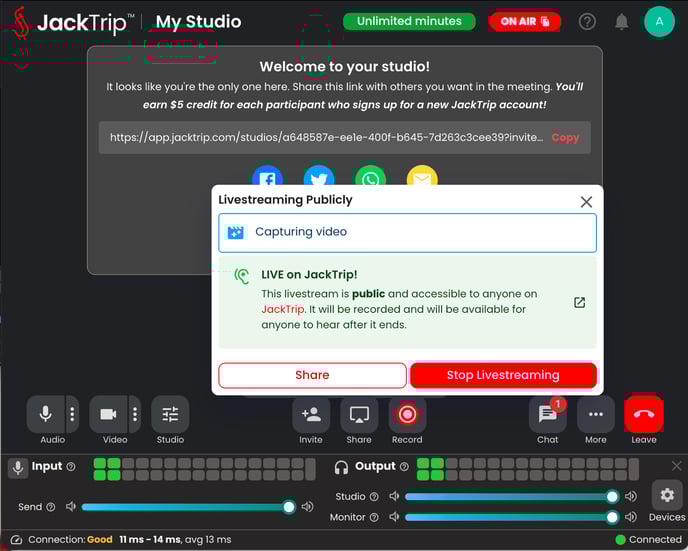Click the Capturing video status row

pos(407,233)
